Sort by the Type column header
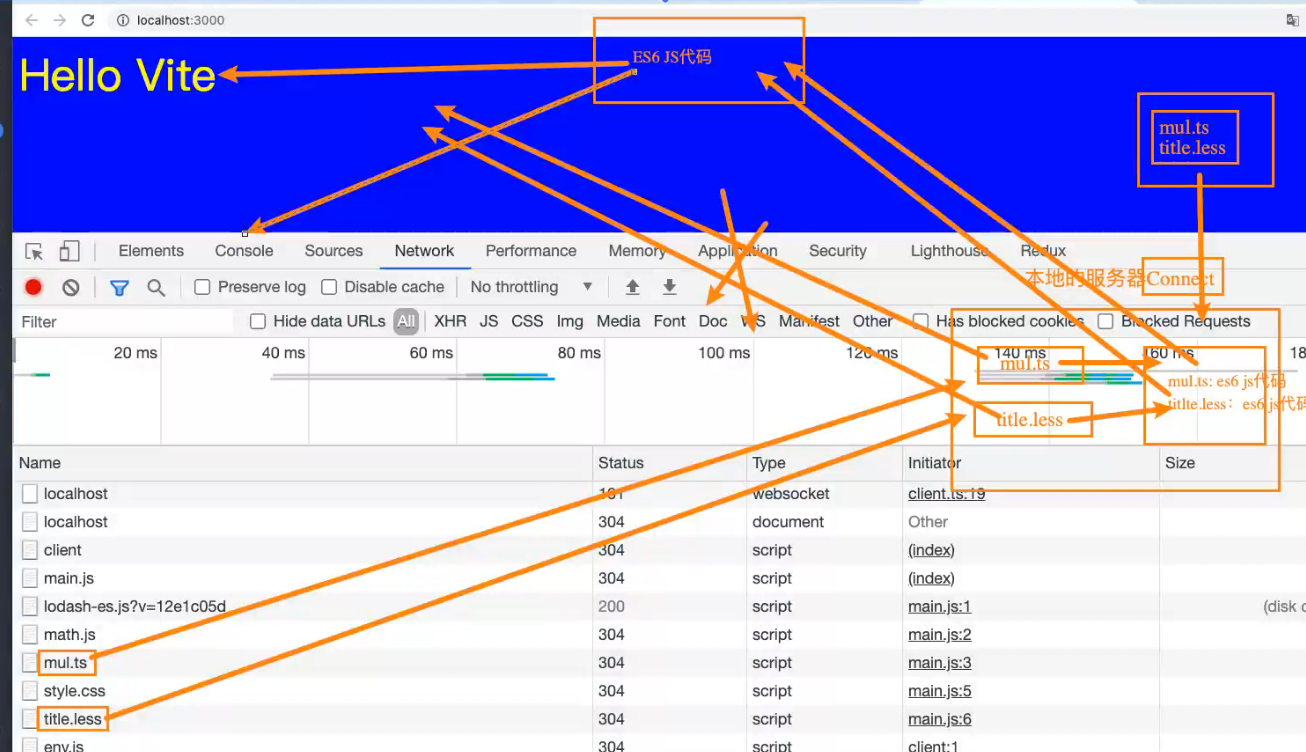 pos(824,463)
